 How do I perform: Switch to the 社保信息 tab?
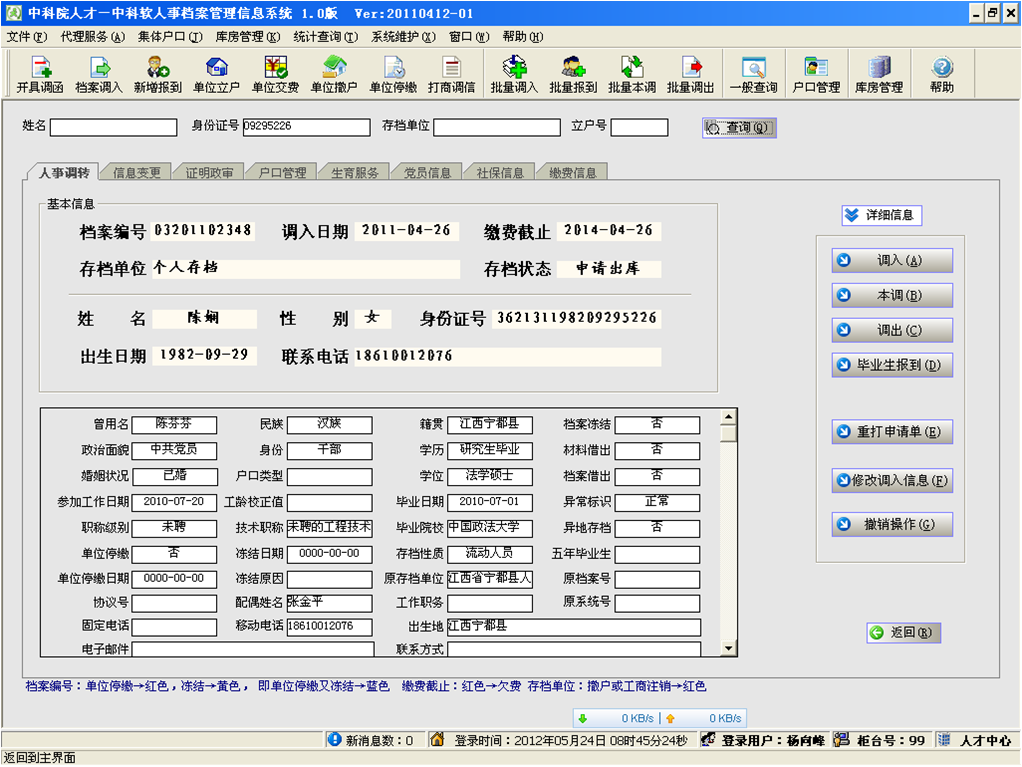pyautogui.click(x=499, y=173)
